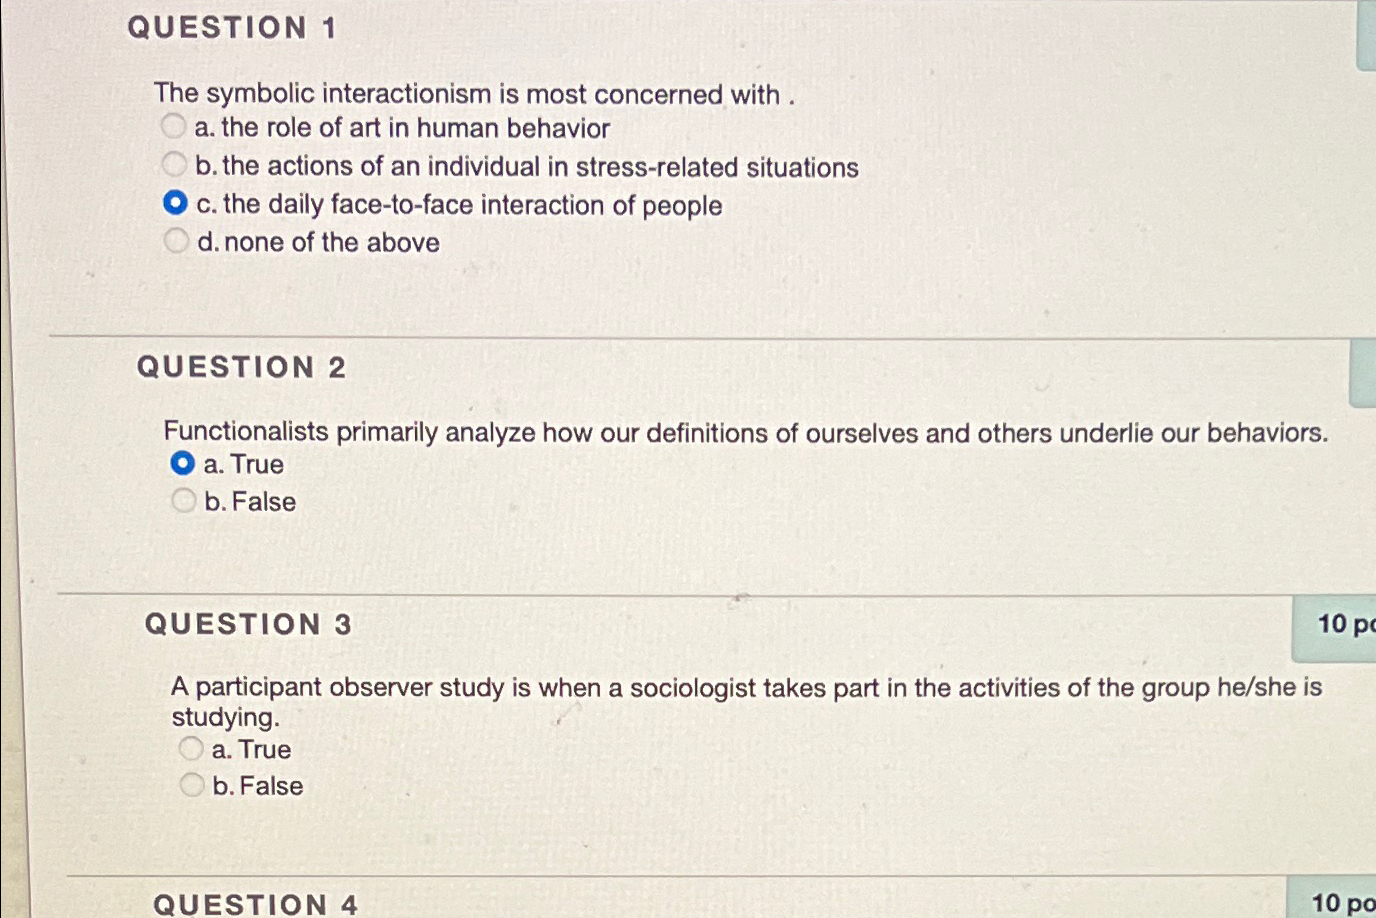Select False for the Functionalists question
Image resolution: width=1376 pixels, height=918 pixels.
(184, 499)
